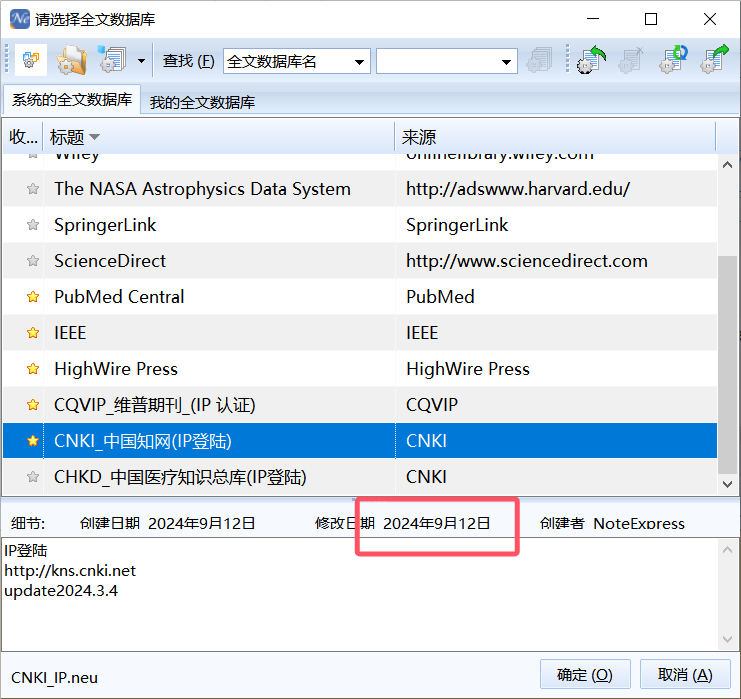
Task: Open the 全文数据库名 search field dropdown
Action: click(359, 62)
